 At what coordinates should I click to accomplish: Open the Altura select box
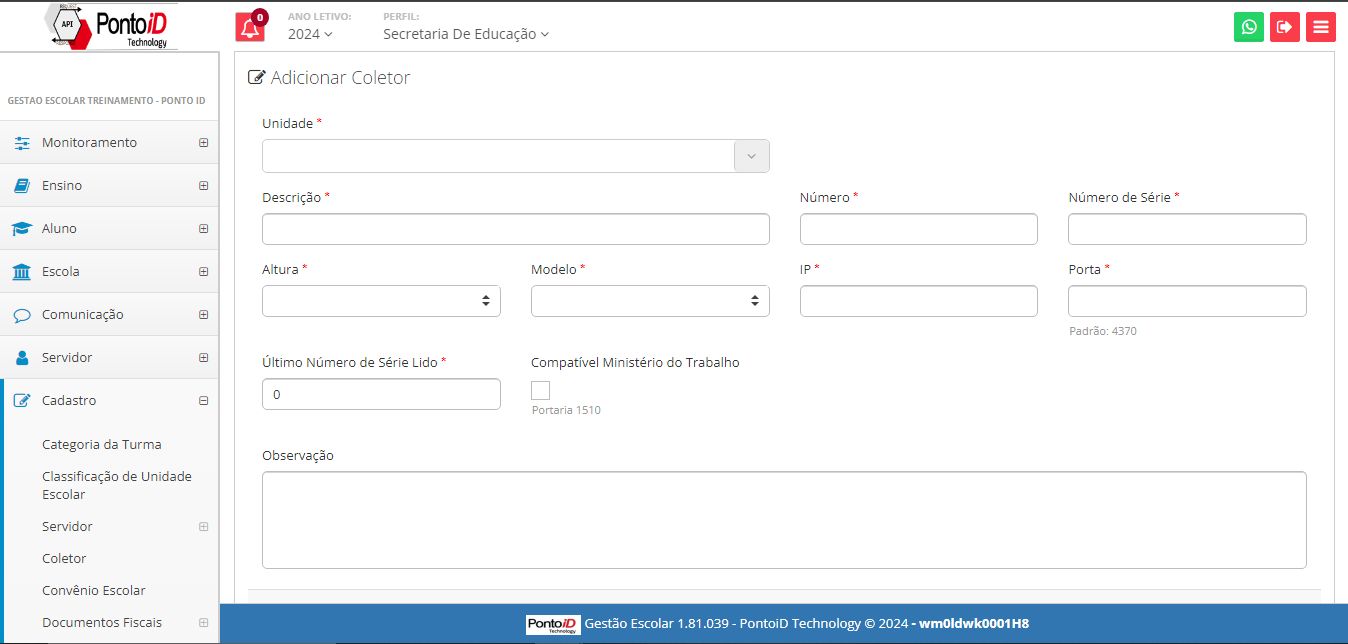(x=381, y=301)
